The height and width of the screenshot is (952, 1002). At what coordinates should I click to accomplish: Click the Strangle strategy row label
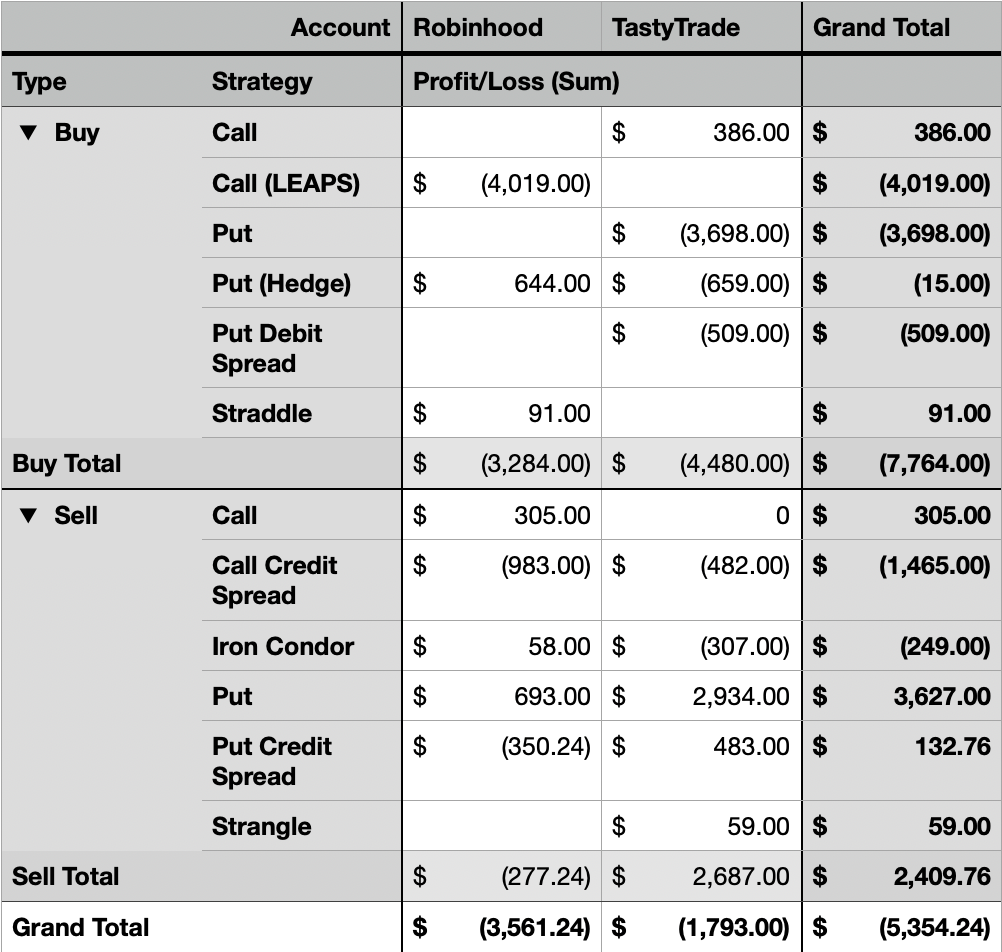(x=262, y=827)
